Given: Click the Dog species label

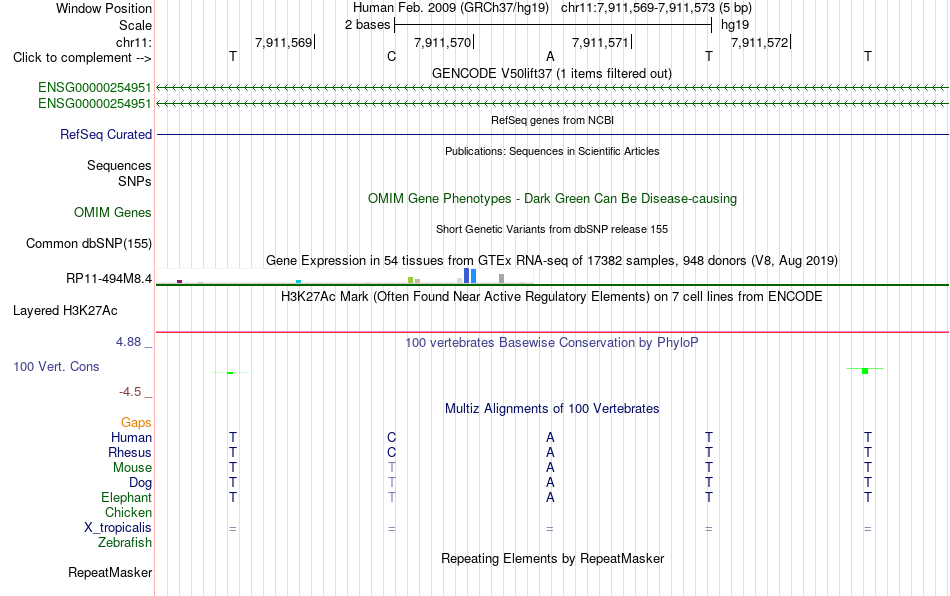Looking at the screenshot, I should point(140,483).
